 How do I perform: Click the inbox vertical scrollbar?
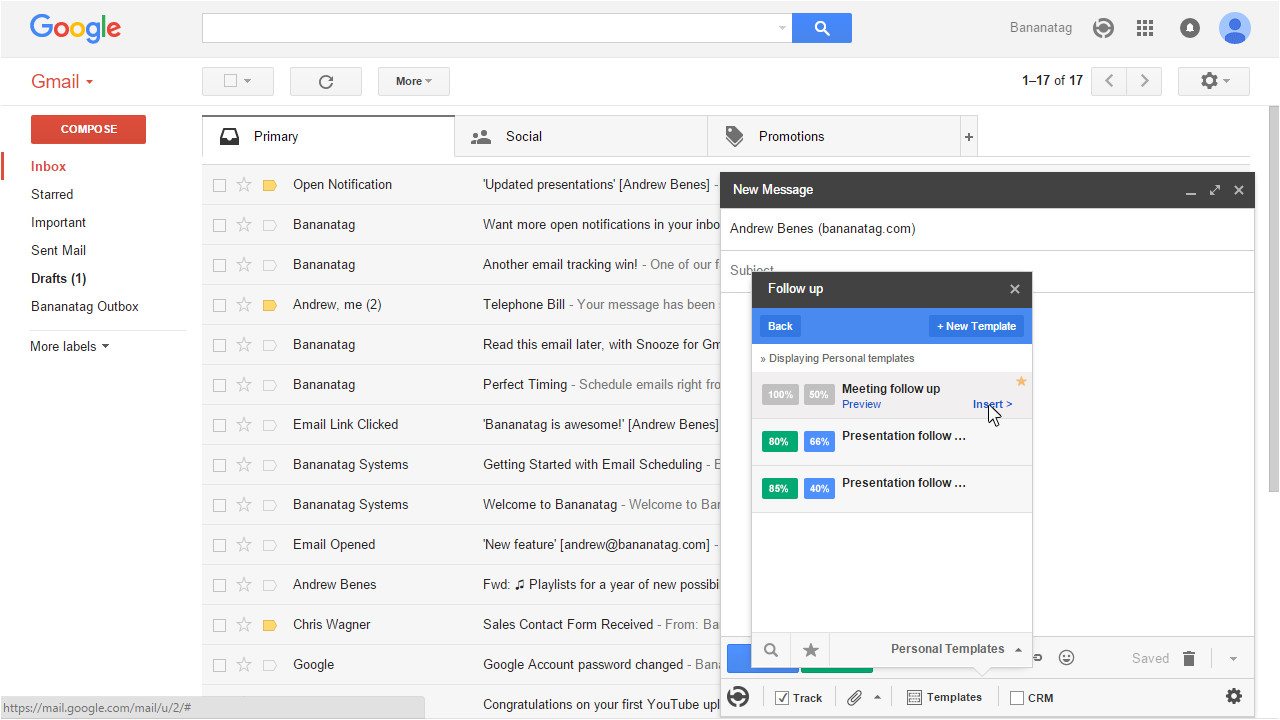[x=1273, y=298]
